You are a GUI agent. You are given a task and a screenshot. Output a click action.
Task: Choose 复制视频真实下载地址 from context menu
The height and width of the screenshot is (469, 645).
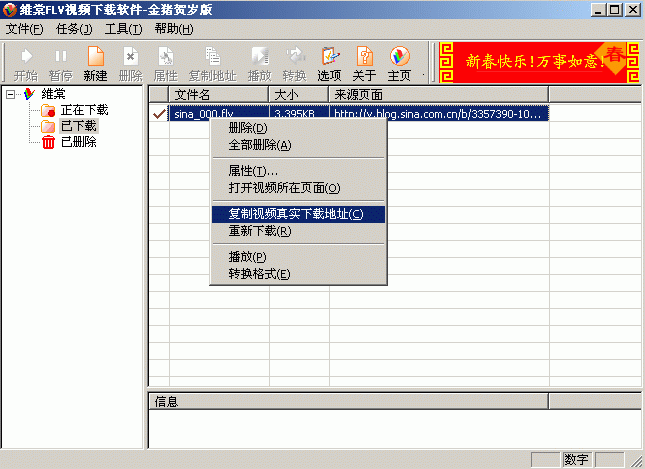296,214
